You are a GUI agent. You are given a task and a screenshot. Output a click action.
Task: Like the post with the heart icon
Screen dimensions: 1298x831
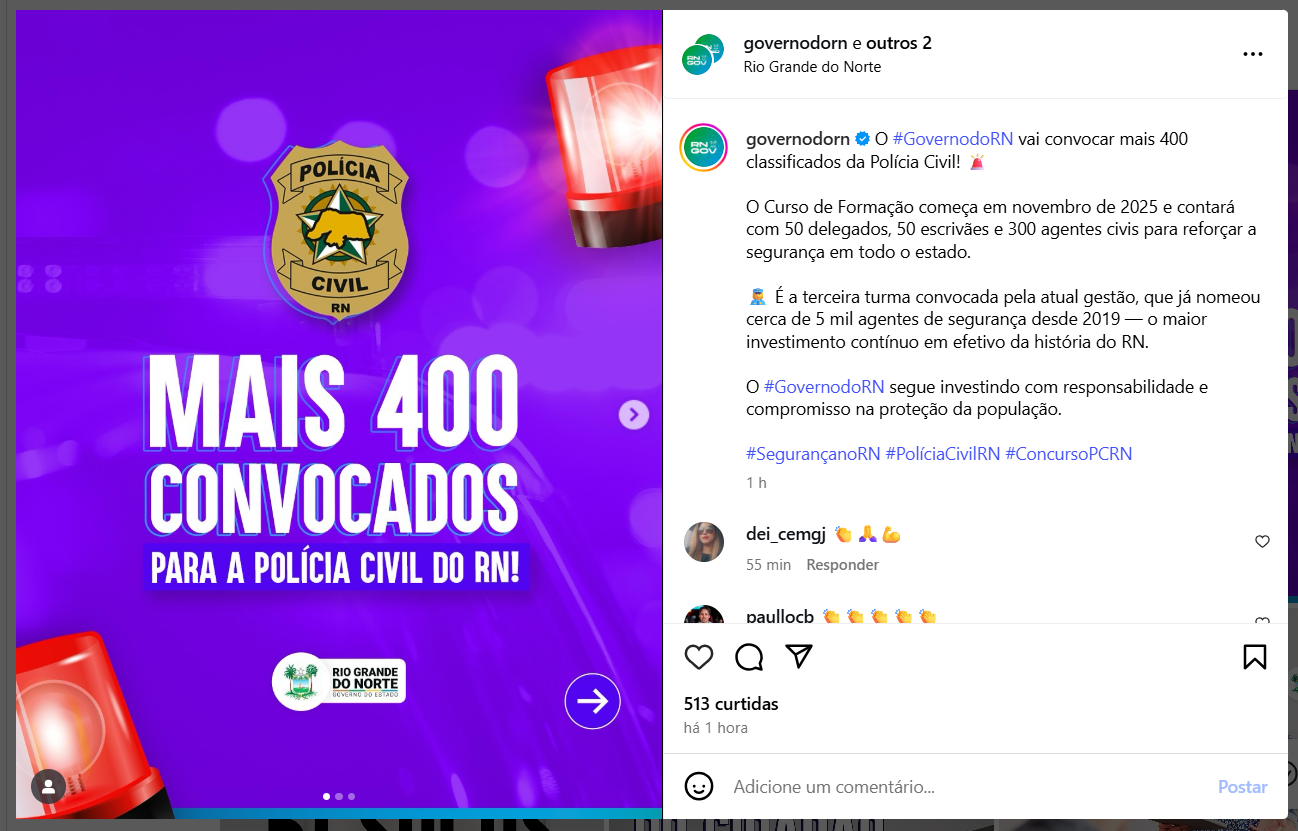tap(699, 657)
